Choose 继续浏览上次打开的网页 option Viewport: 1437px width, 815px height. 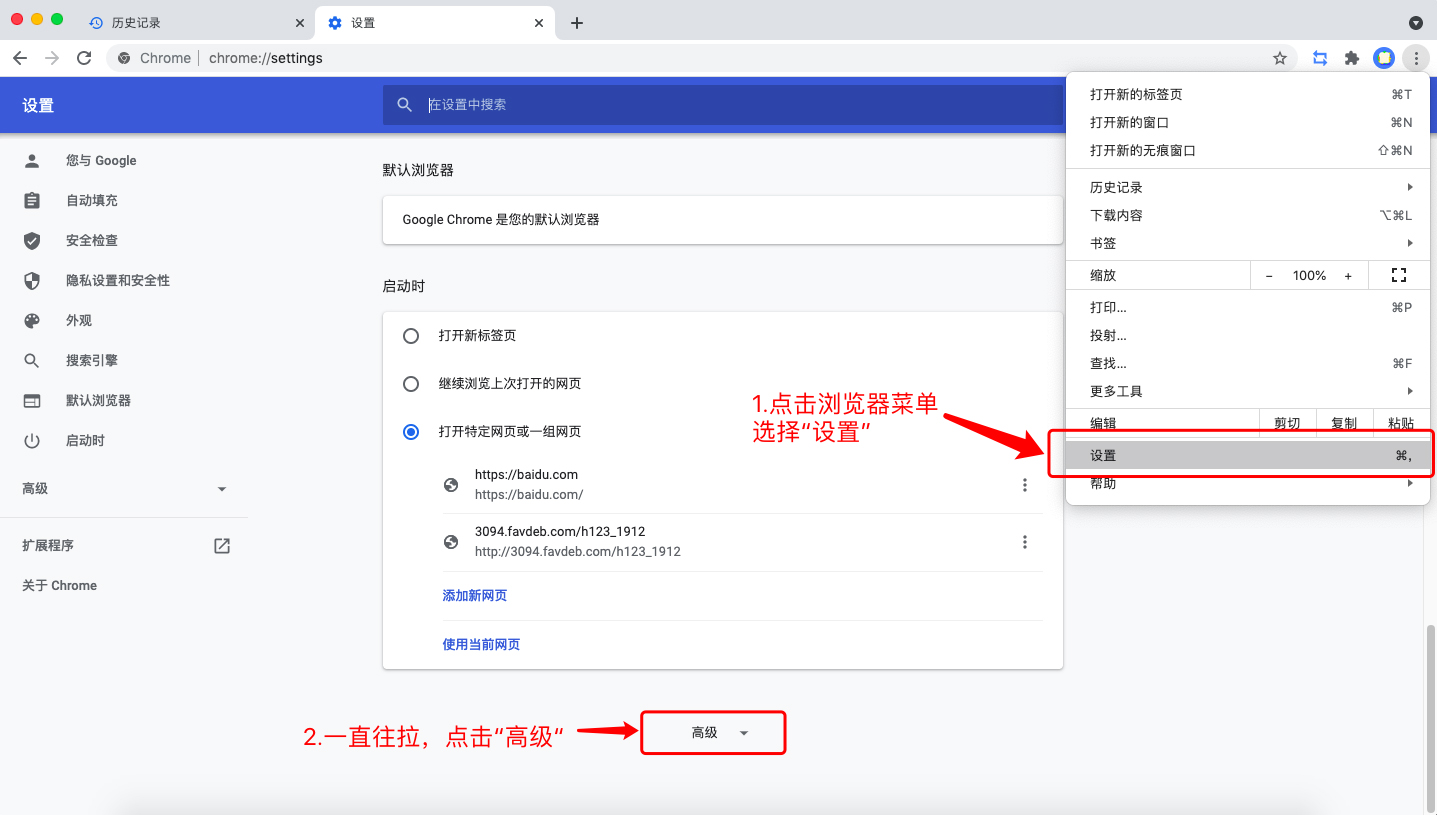click(410, 383)
